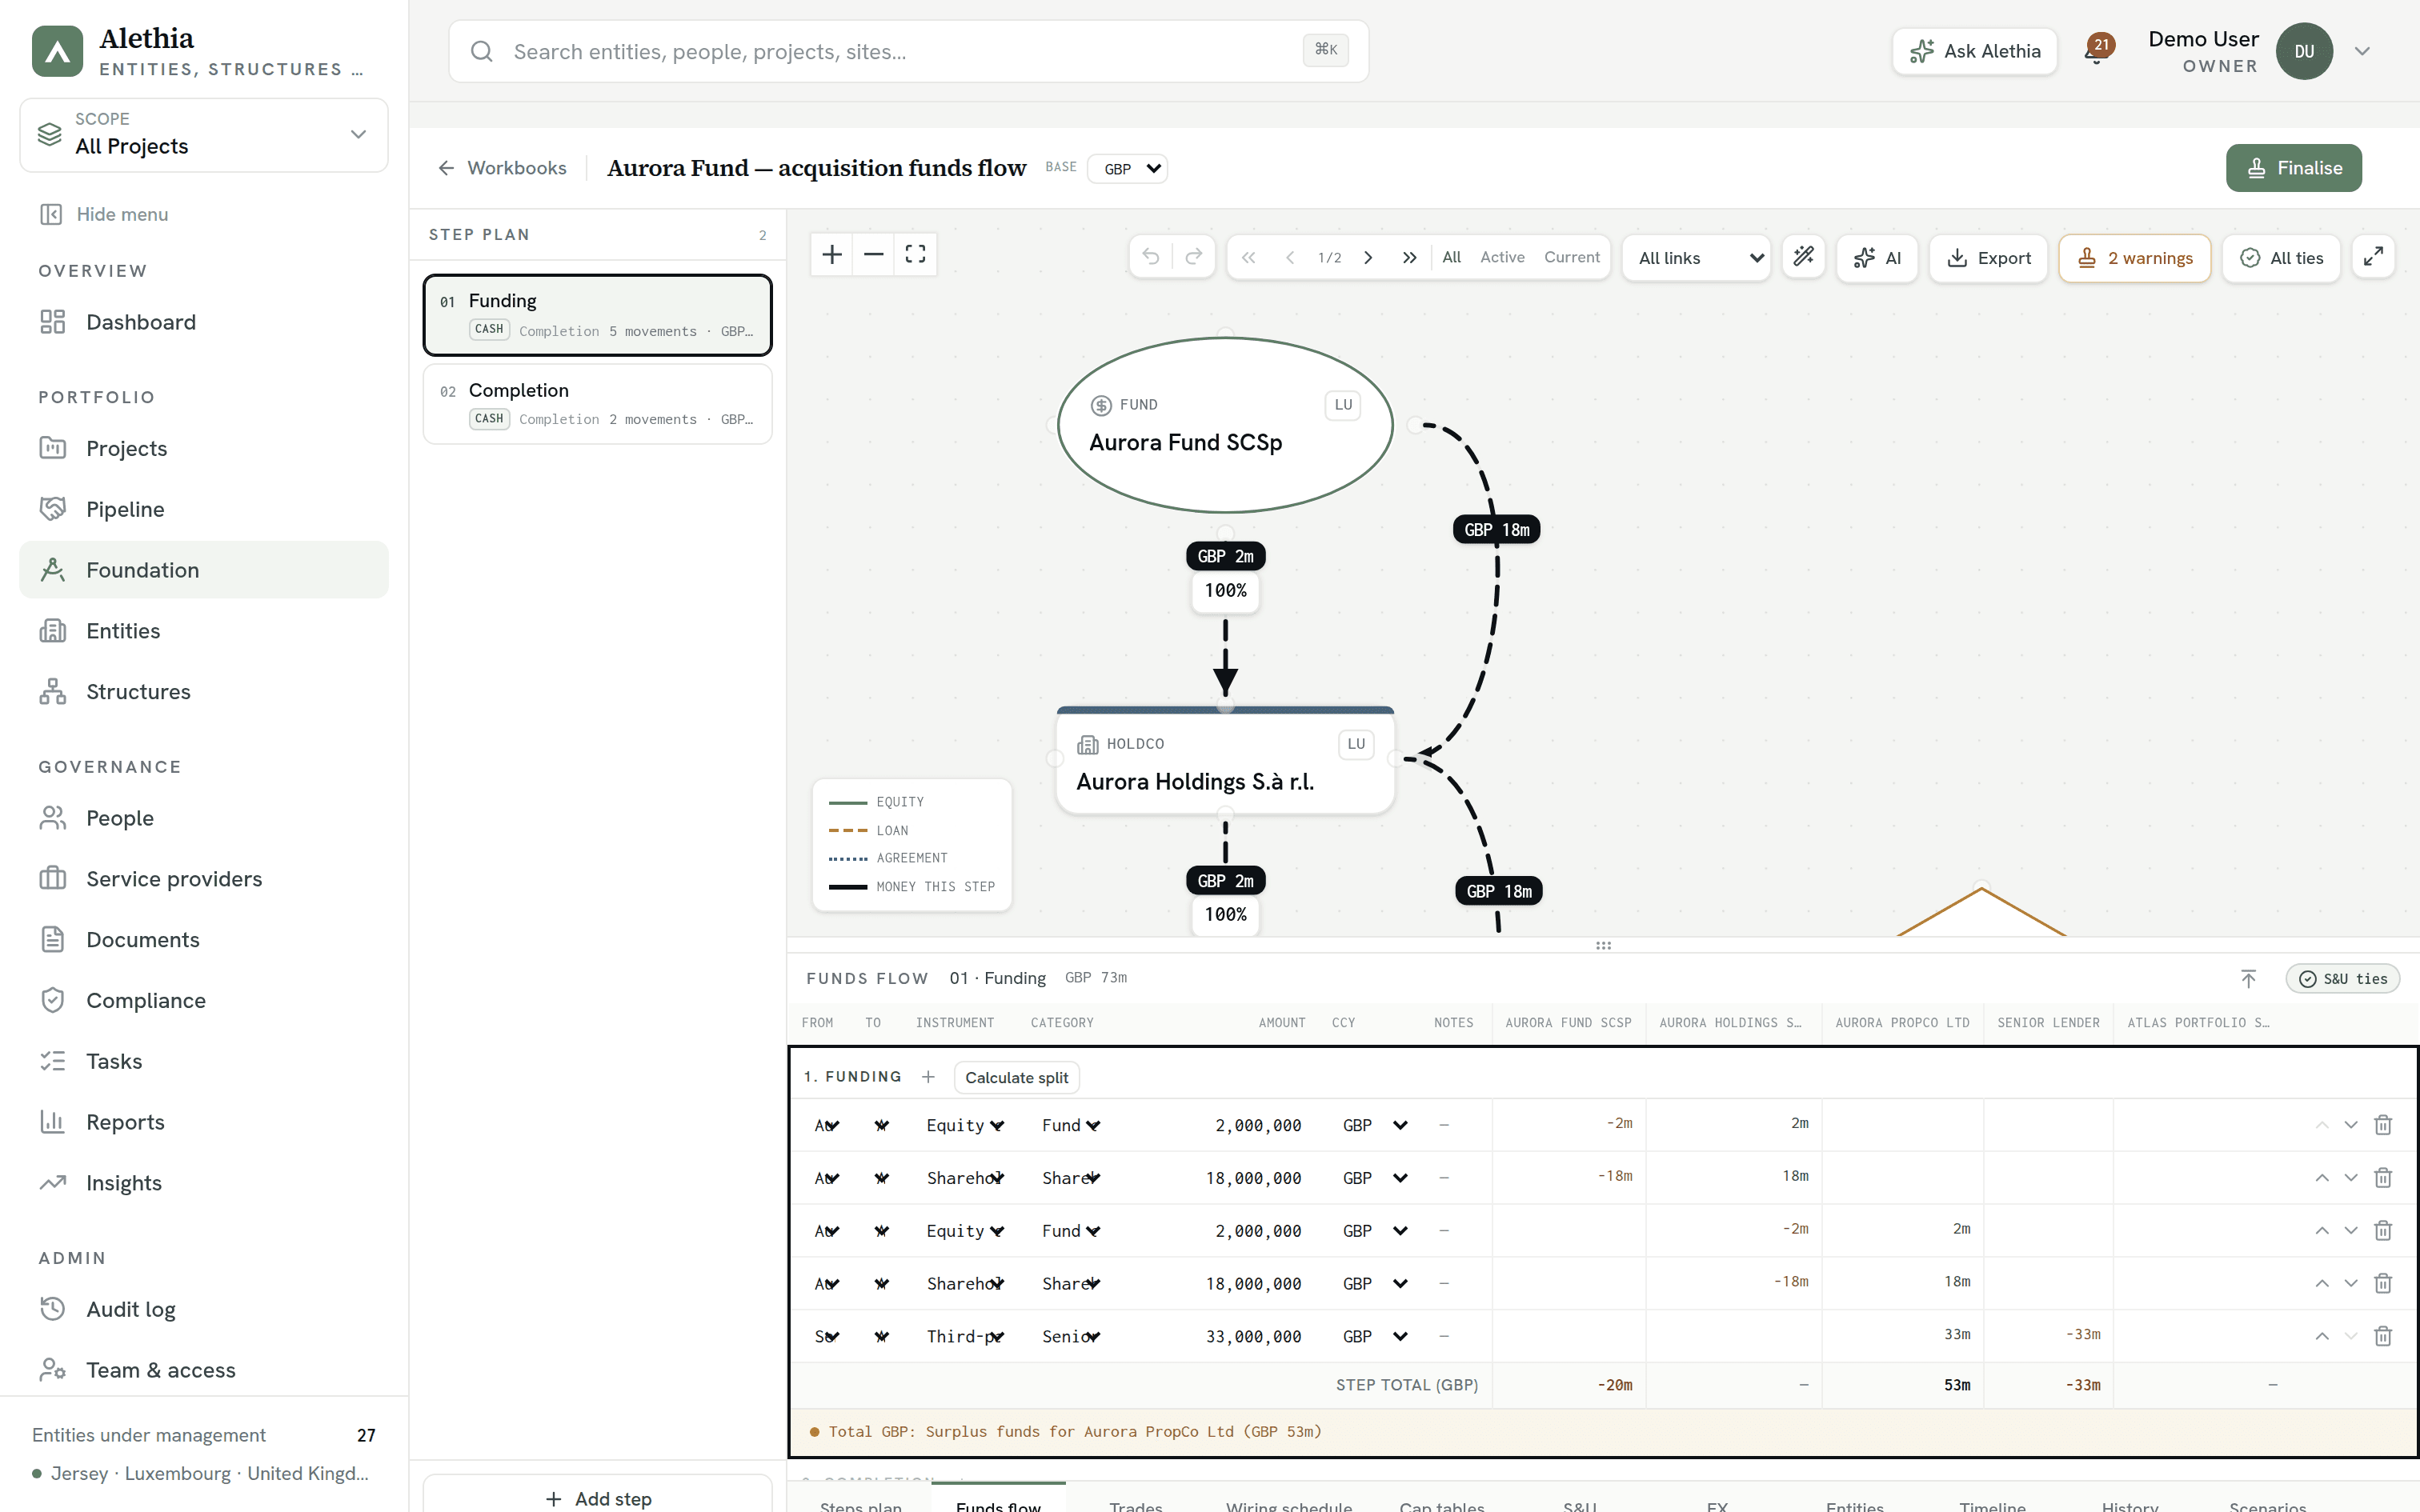The width and height of the screenshot is (2420, 1512).
Task: Open instrument dropdown on first 2,000,000 Equity row
Action: click(965, 1125)
